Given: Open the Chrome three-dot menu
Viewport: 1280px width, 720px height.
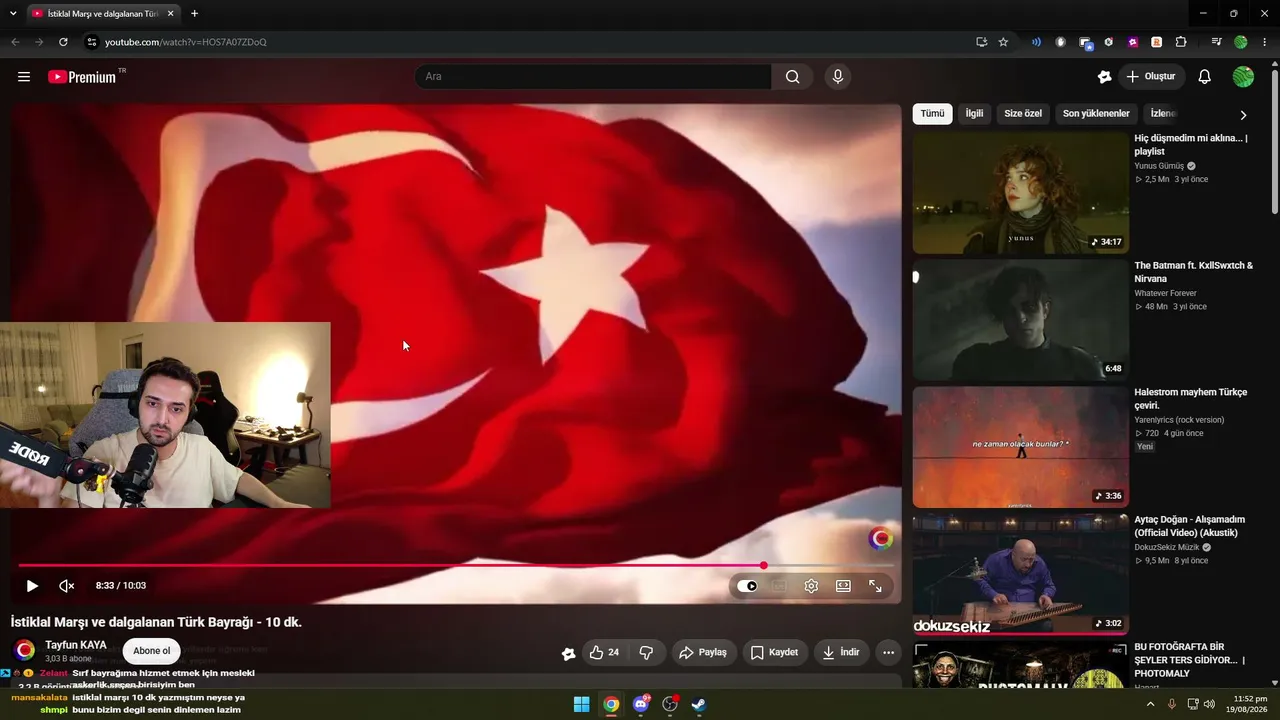Looking at the screenshot, I should [x=1265, y=42].
